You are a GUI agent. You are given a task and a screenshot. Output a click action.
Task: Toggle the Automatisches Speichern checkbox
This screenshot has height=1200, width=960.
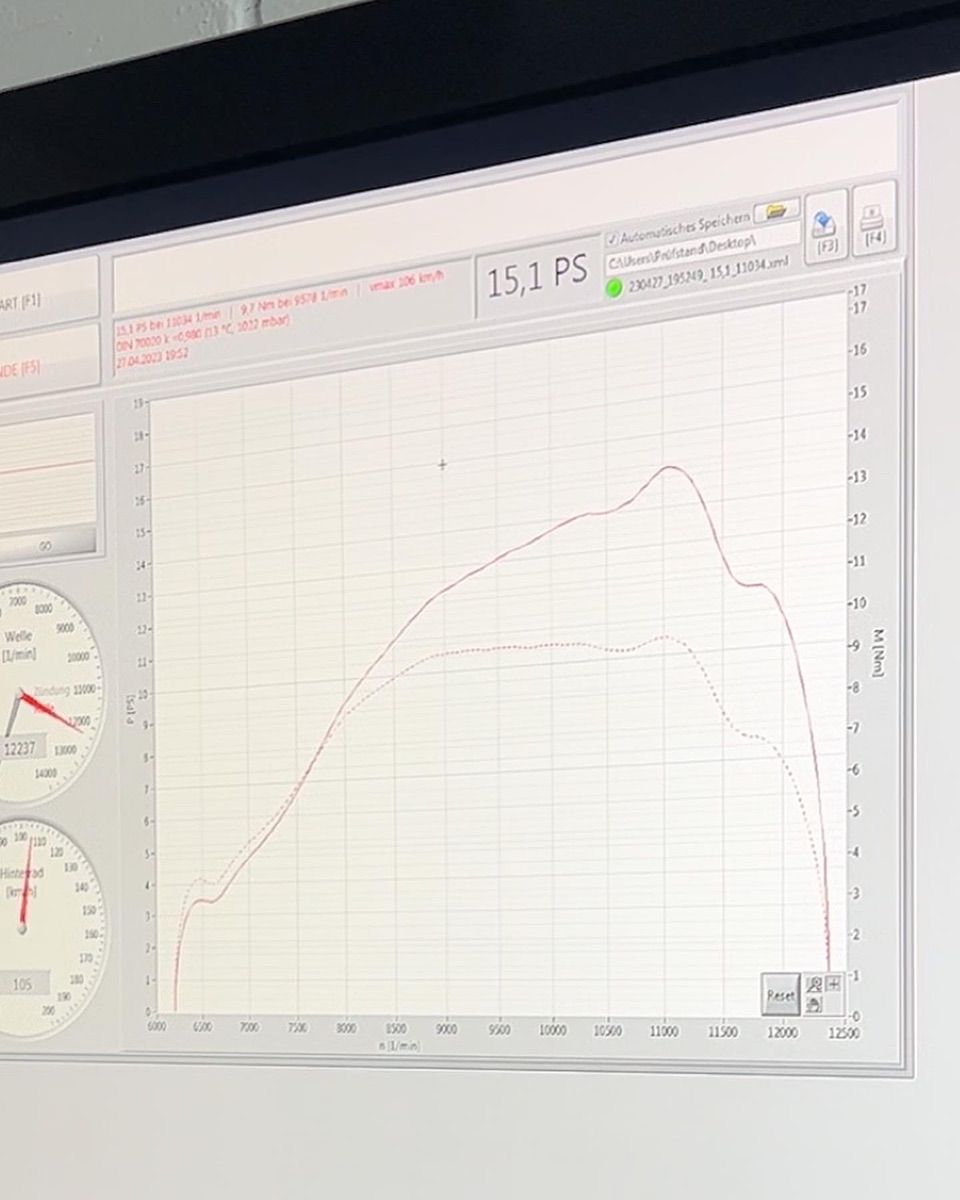(613, 239)
